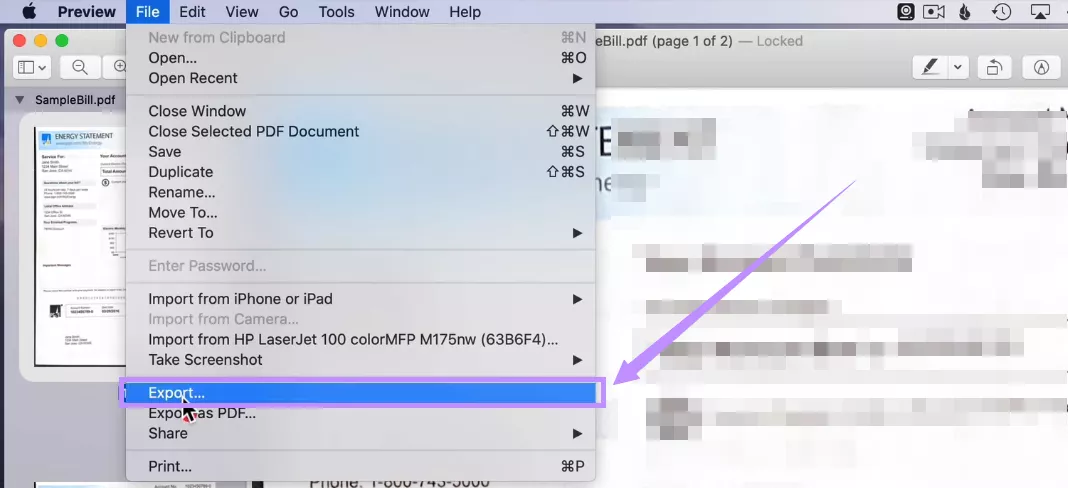Open the highlight color dropdown arrow

click(958, 67)
